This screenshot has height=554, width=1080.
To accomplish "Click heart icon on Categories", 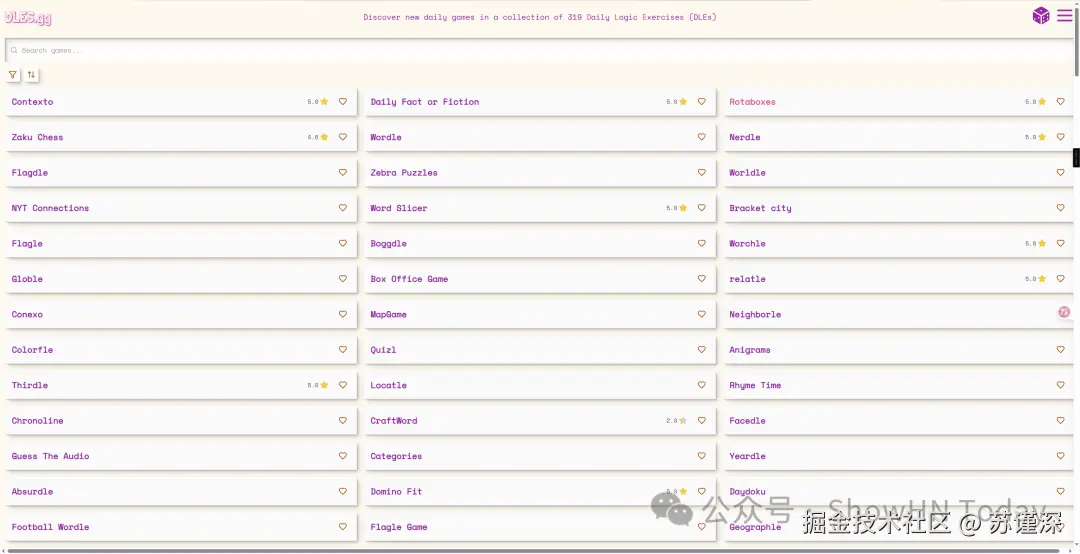I will pyautogui.click(x=701, y=455).
